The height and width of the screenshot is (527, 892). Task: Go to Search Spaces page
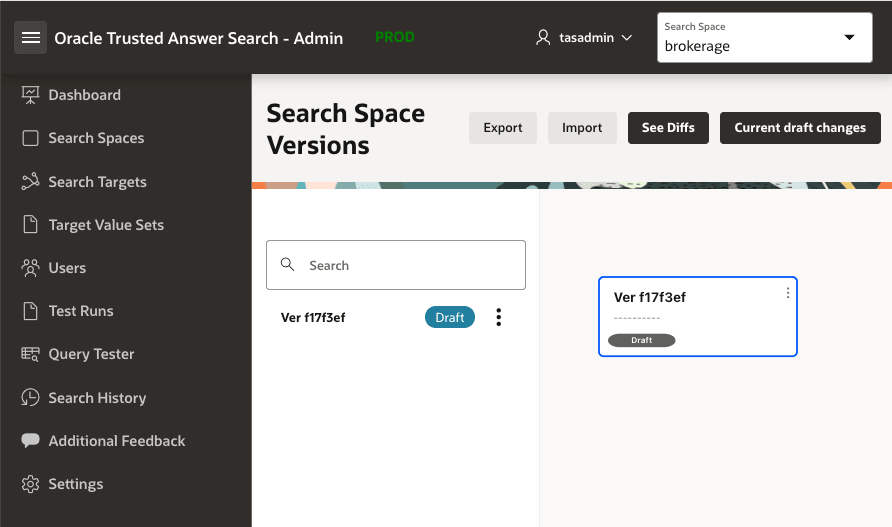(x=96, y=138)
